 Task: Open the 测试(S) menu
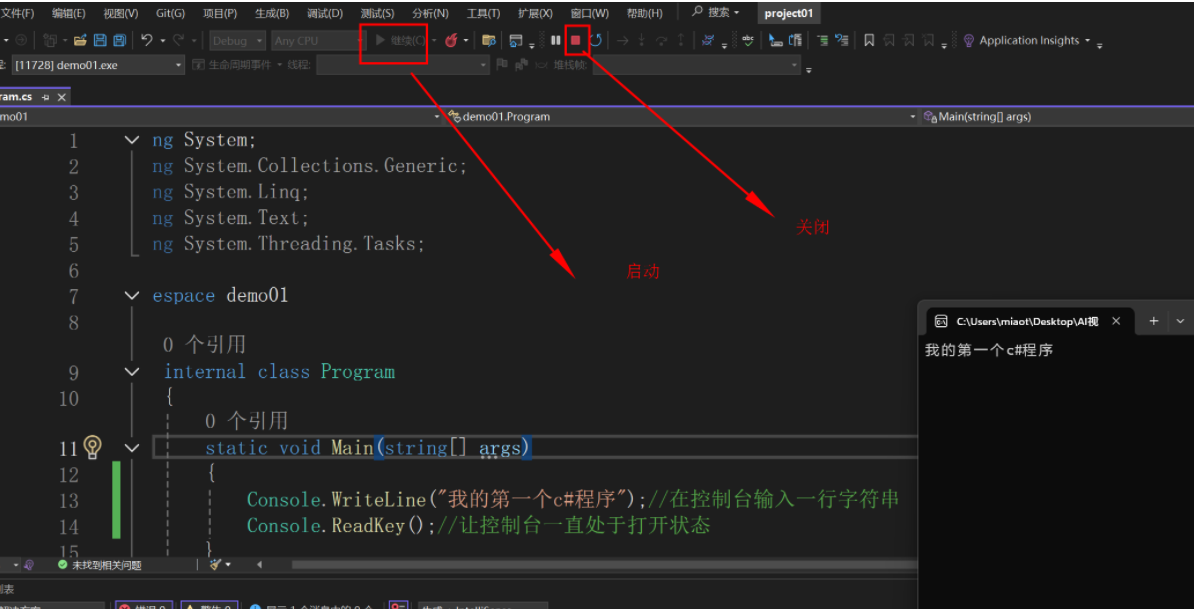377,13
